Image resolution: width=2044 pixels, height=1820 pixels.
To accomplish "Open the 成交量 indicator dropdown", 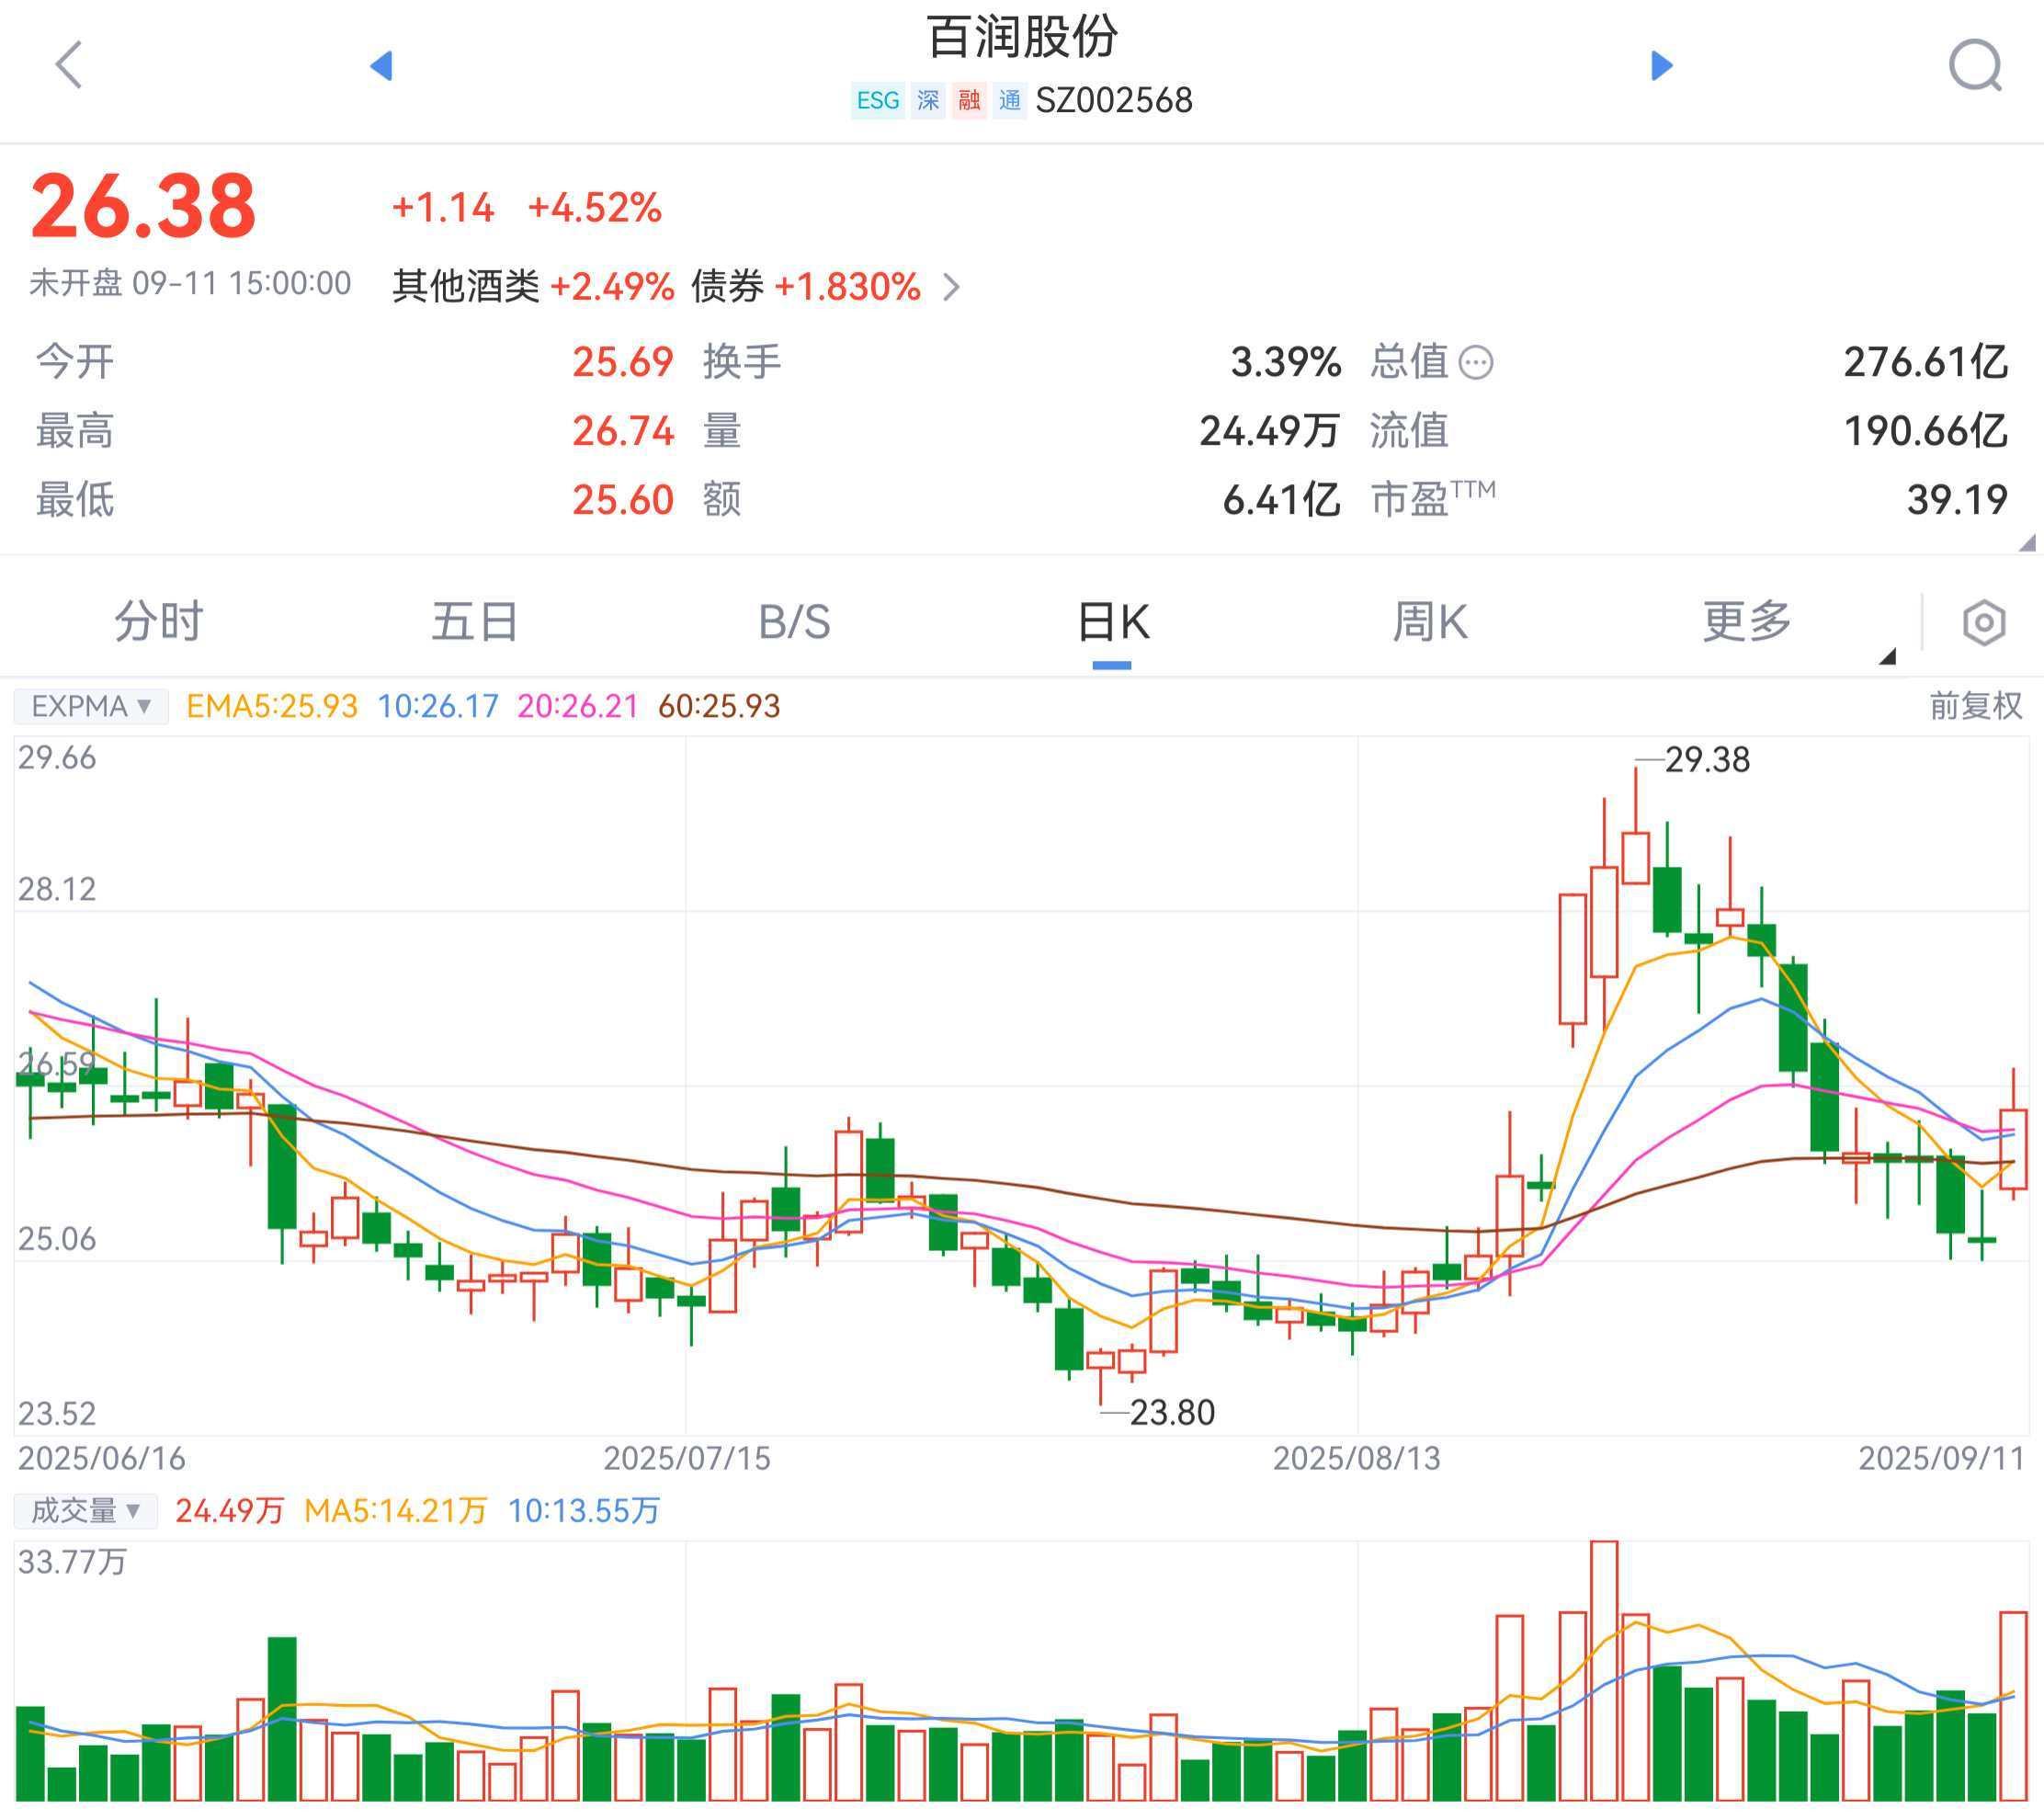I will [86, 1510].
